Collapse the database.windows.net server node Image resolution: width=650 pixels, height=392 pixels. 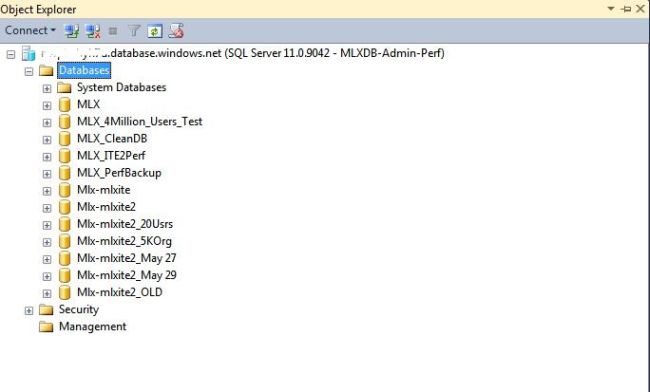[x=11, y=54]
